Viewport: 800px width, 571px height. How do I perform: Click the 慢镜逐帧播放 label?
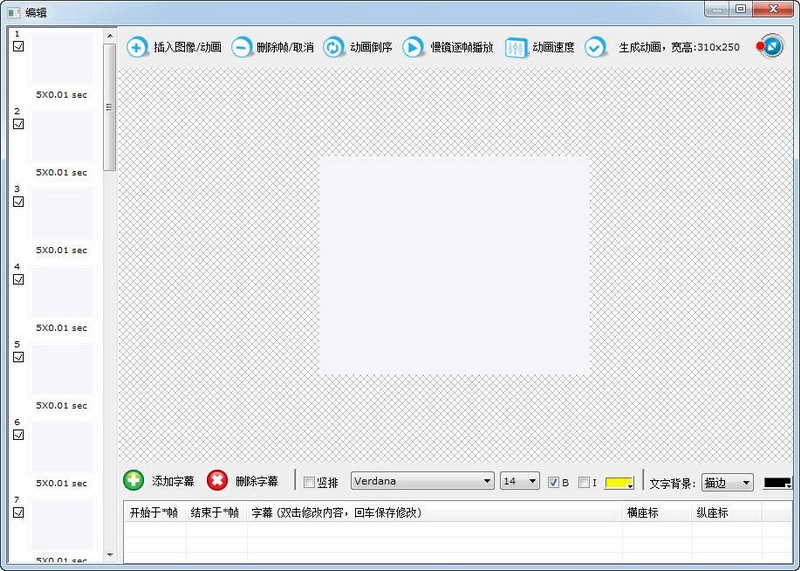[x=462, y=47]
